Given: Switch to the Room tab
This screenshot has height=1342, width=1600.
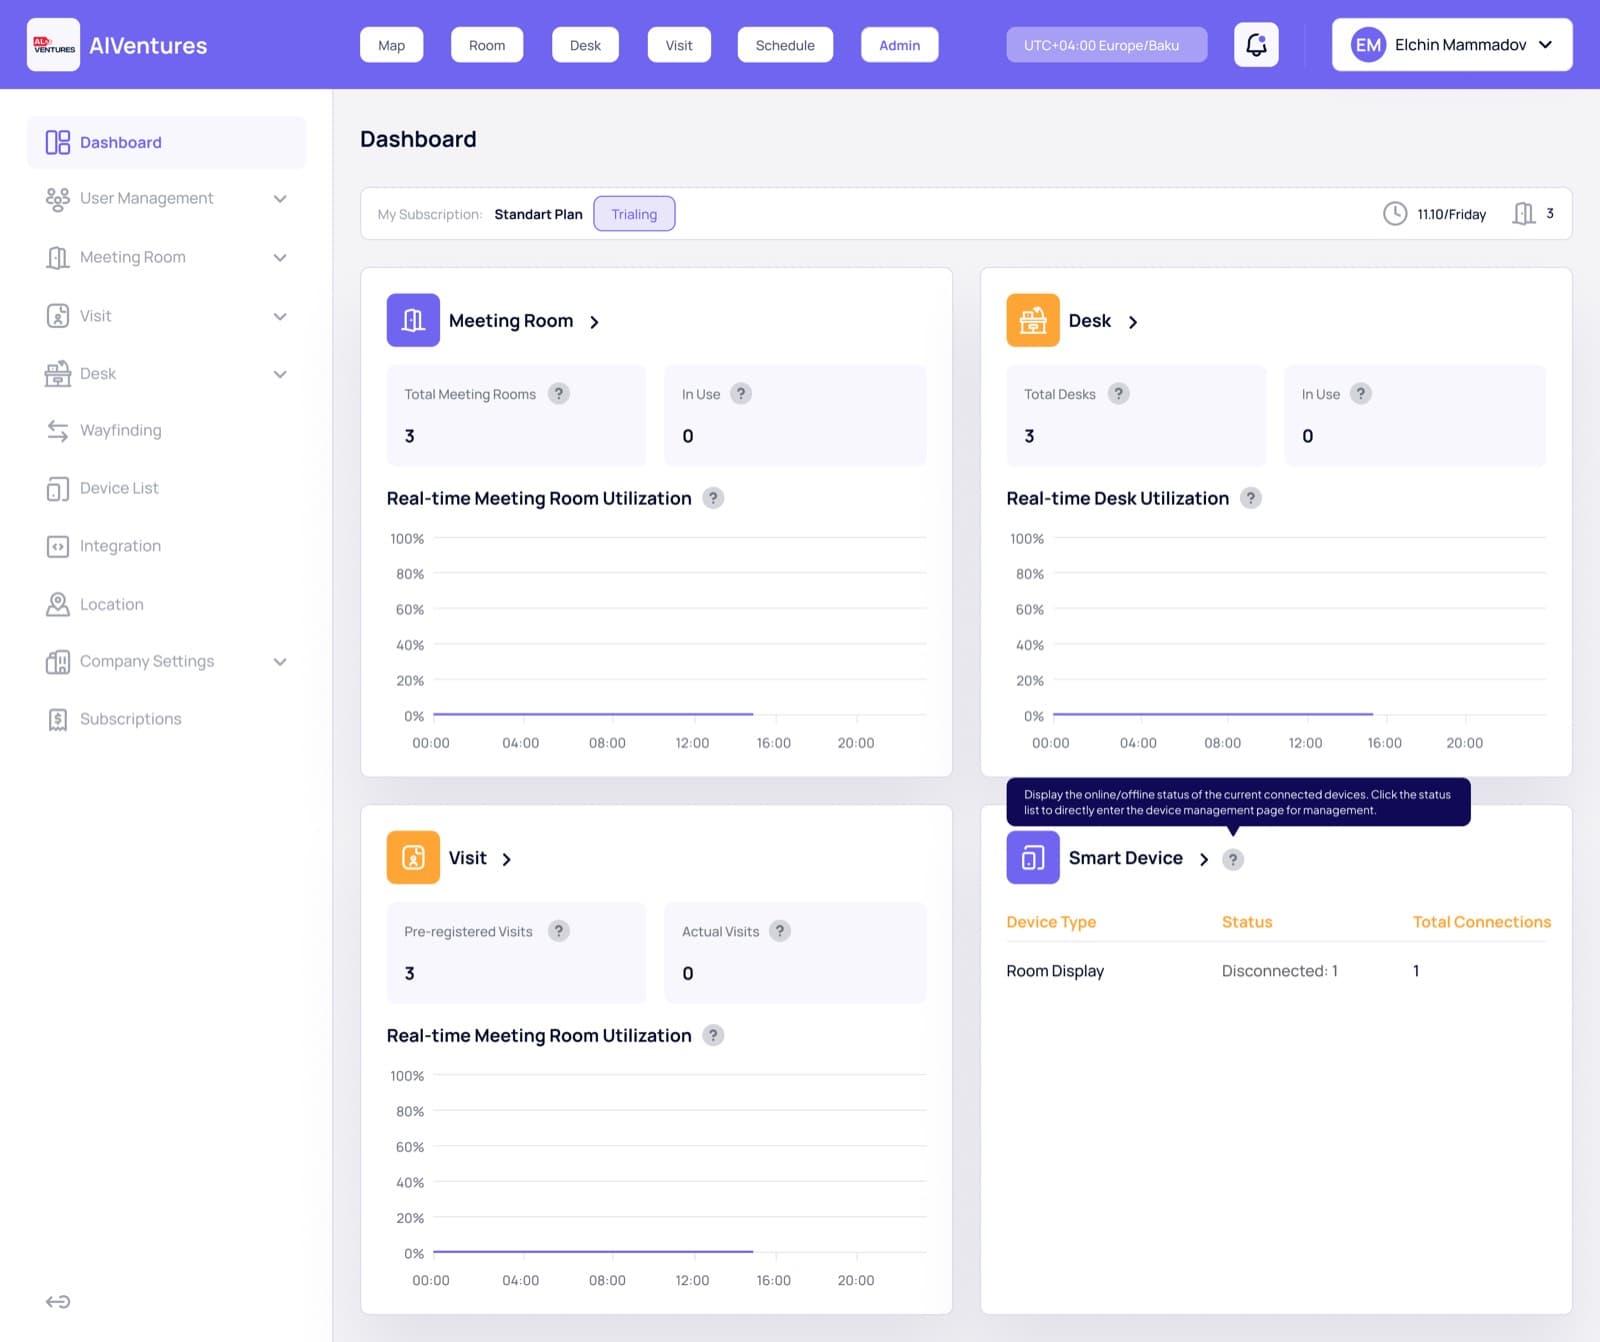Looking at the screenshot, I should point(487,45).
